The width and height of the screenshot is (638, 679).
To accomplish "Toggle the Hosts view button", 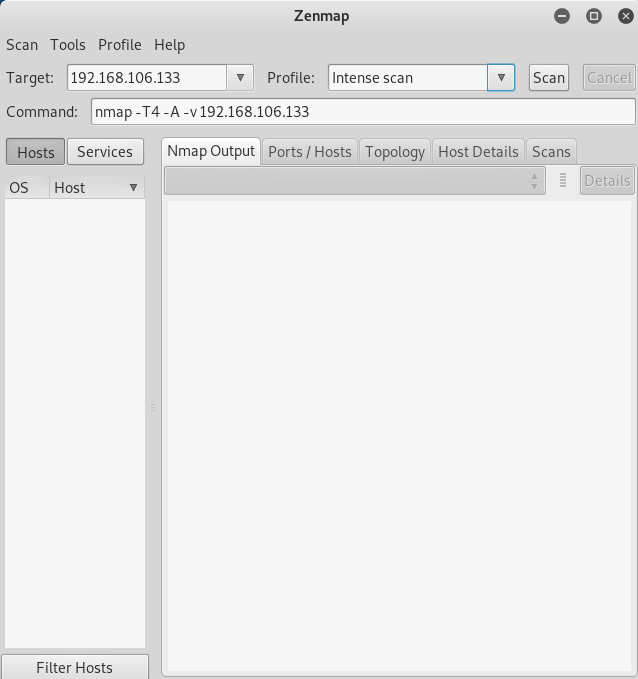I will click(x=36, y=152).
